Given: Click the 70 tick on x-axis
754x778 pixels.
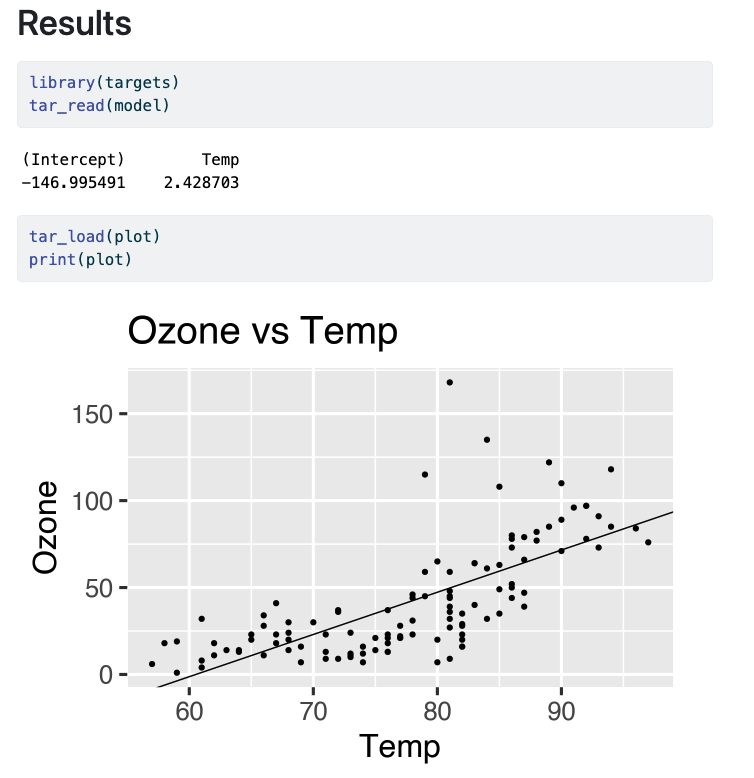Looking at the screenshot, I should (x=313, y=711).
